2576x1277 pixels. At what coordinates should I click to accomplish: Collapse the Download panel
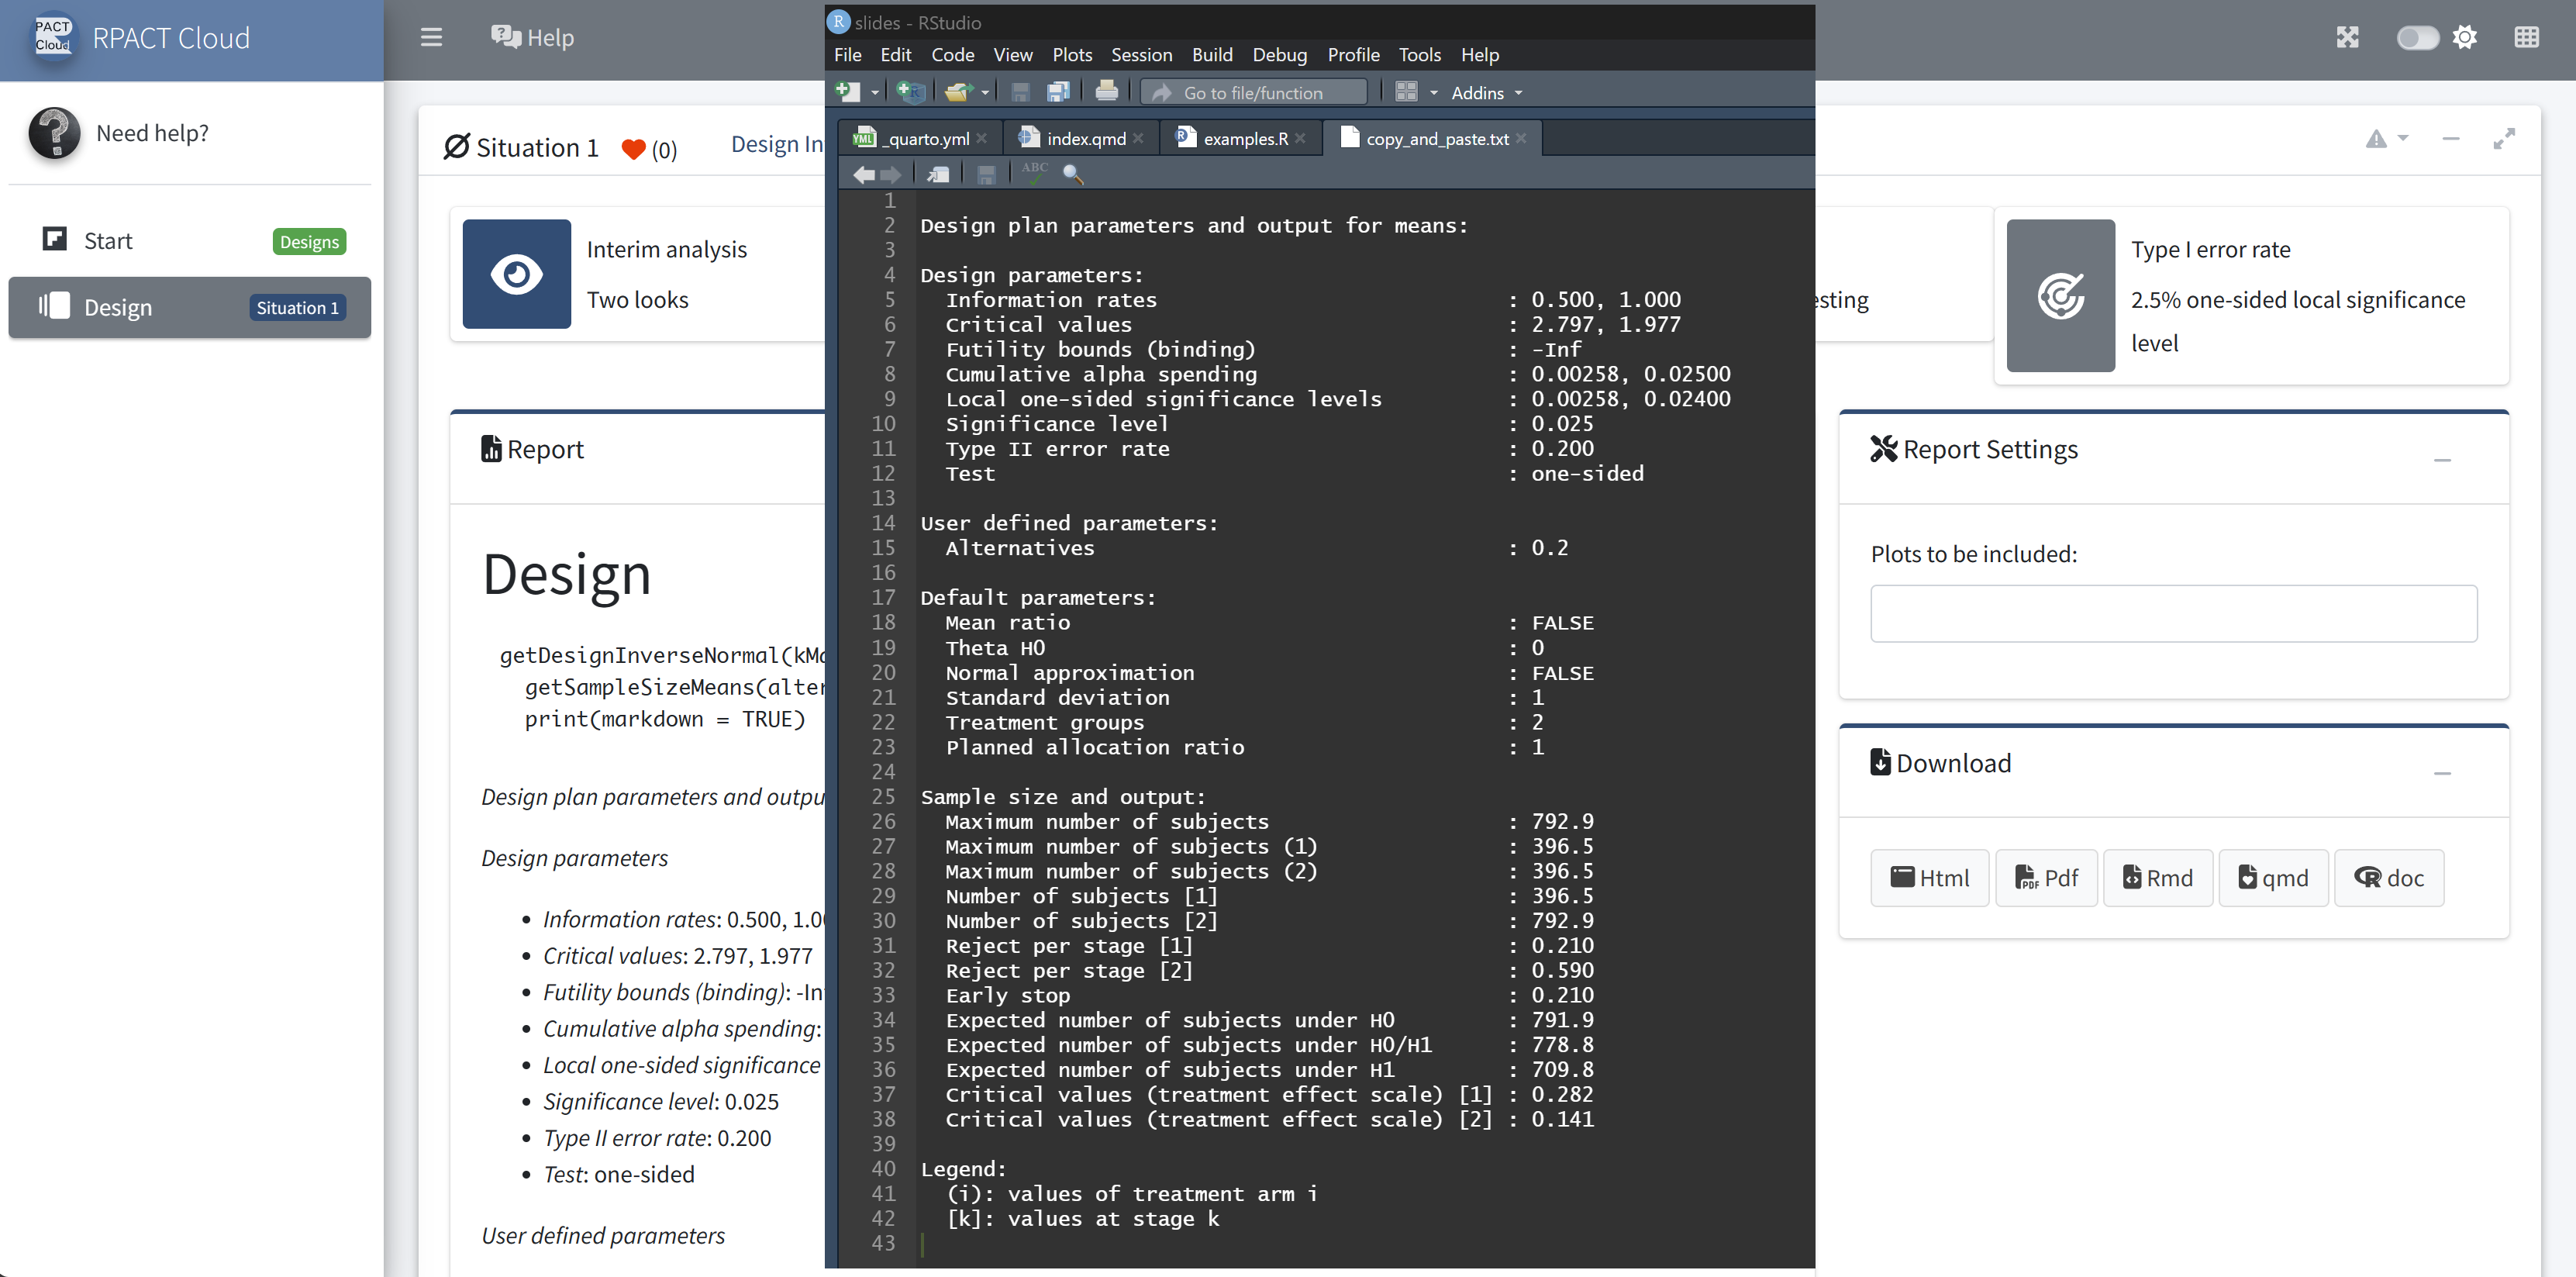[x=2441, y=773]
